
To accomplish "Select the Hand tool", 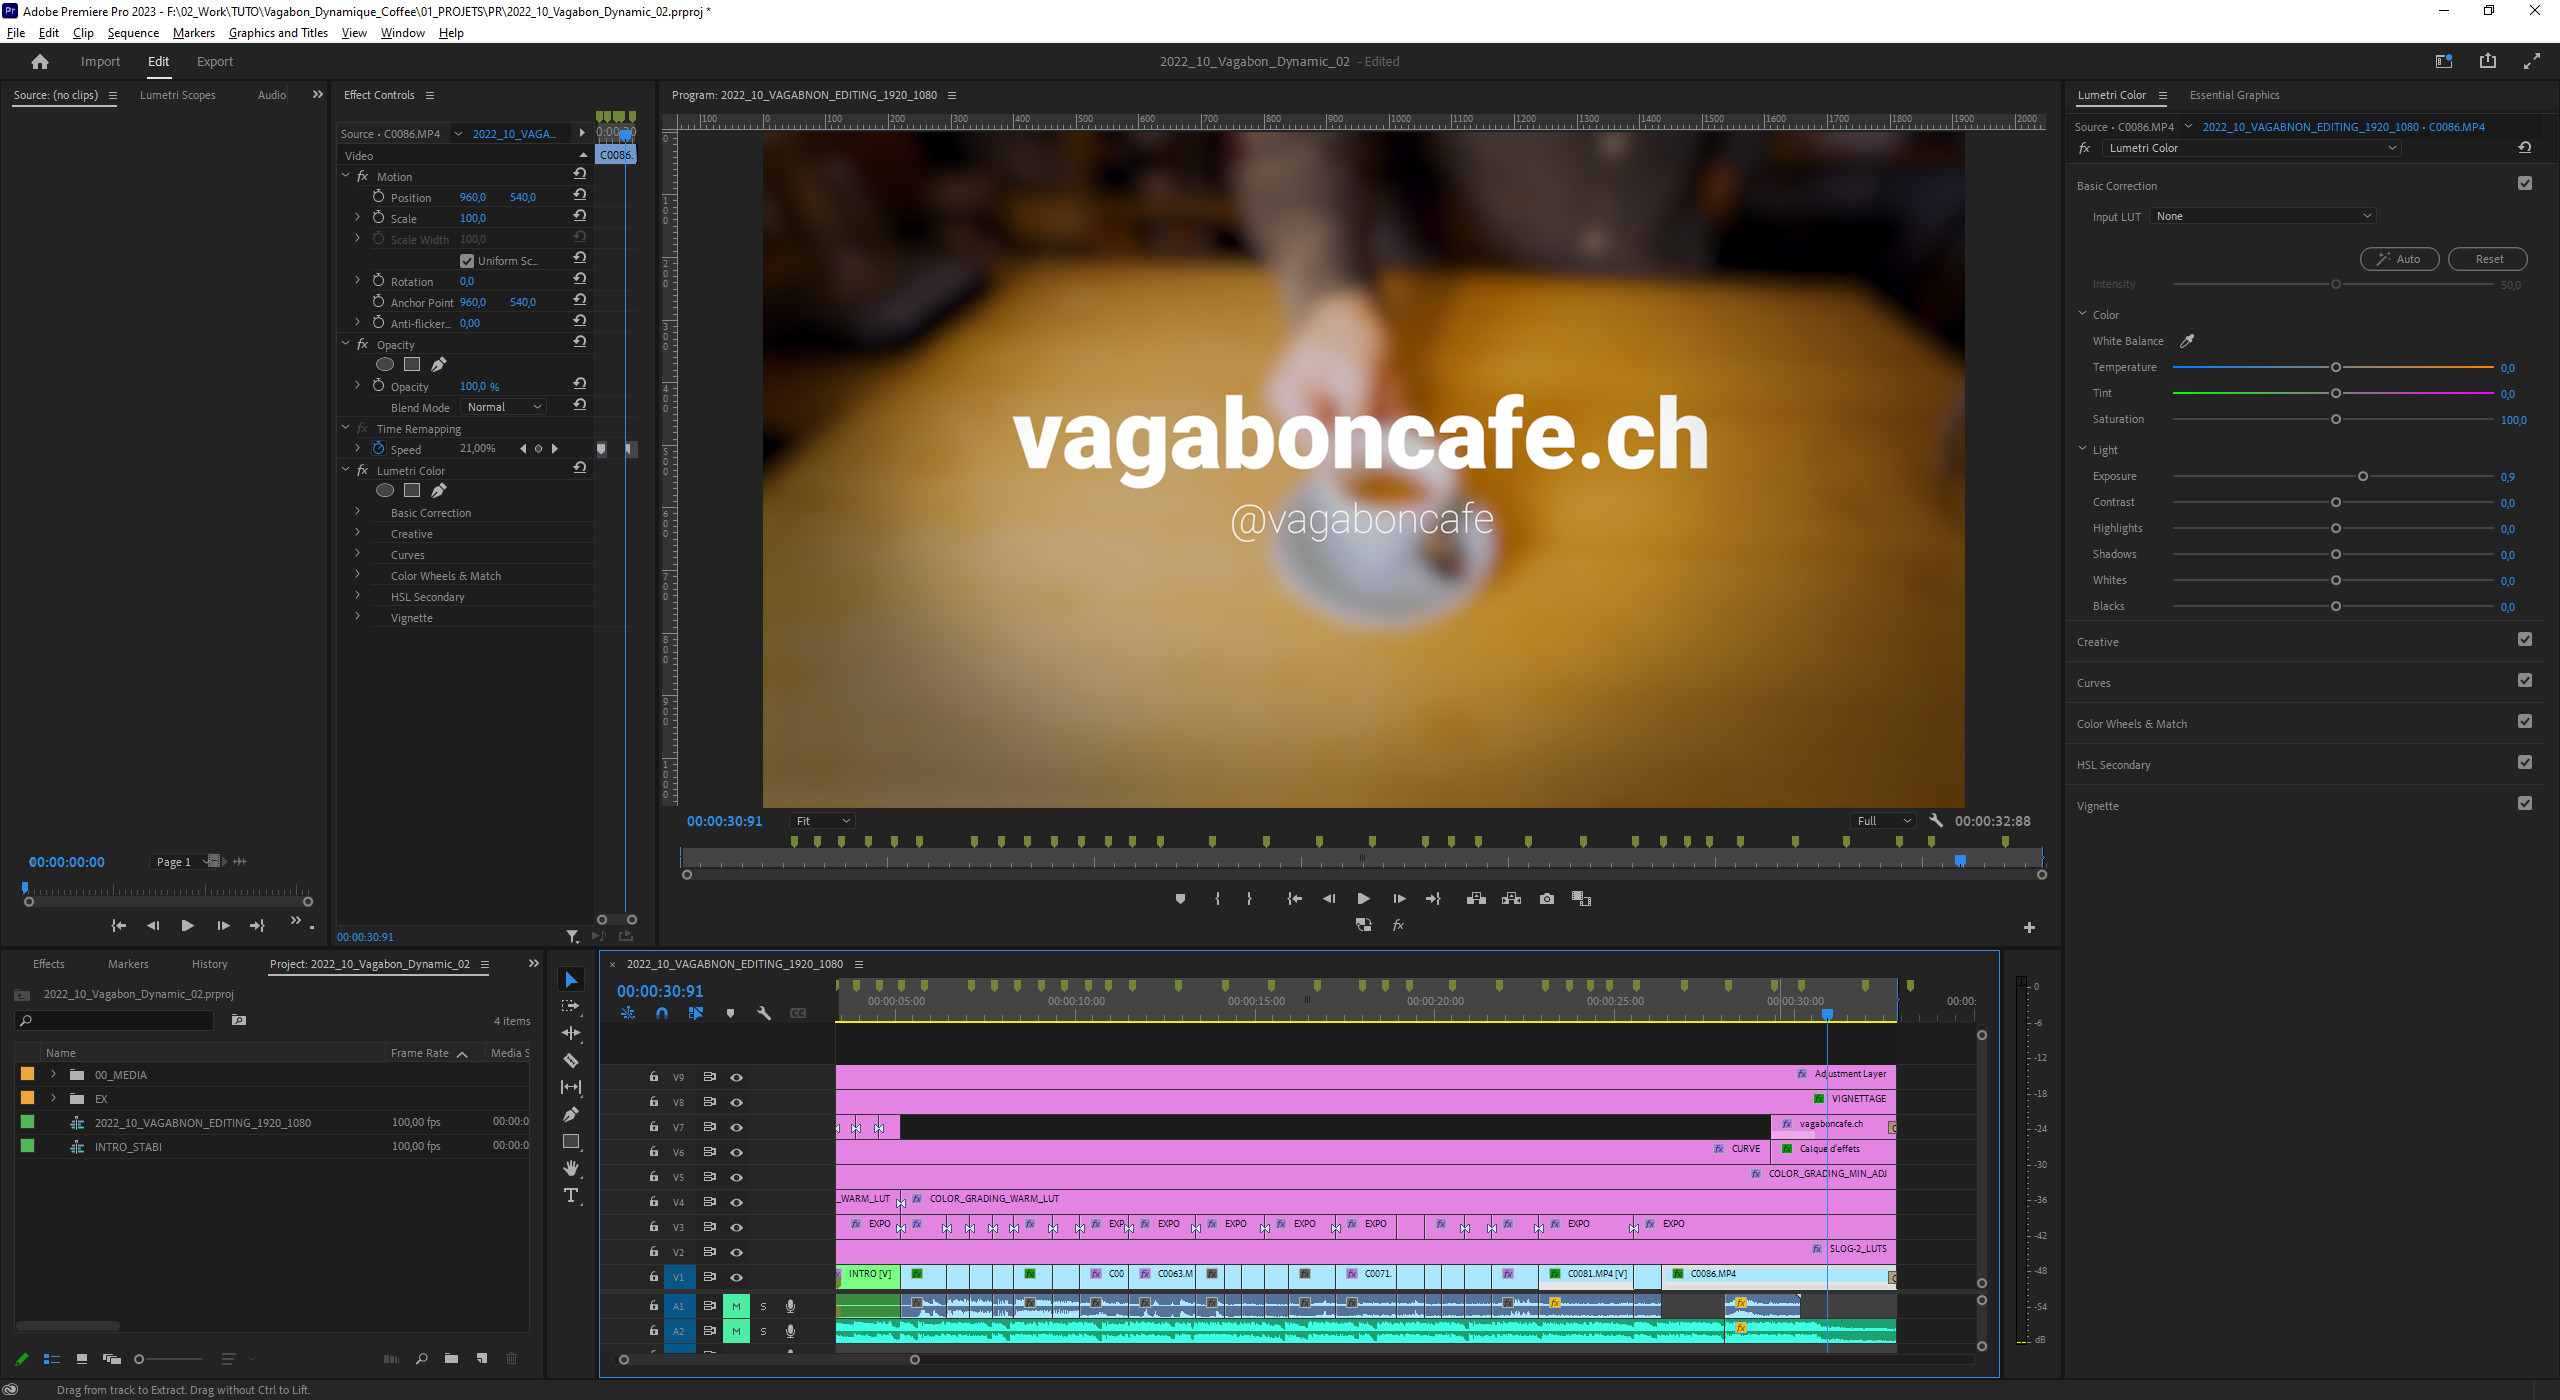I will tap(571, 1168).
